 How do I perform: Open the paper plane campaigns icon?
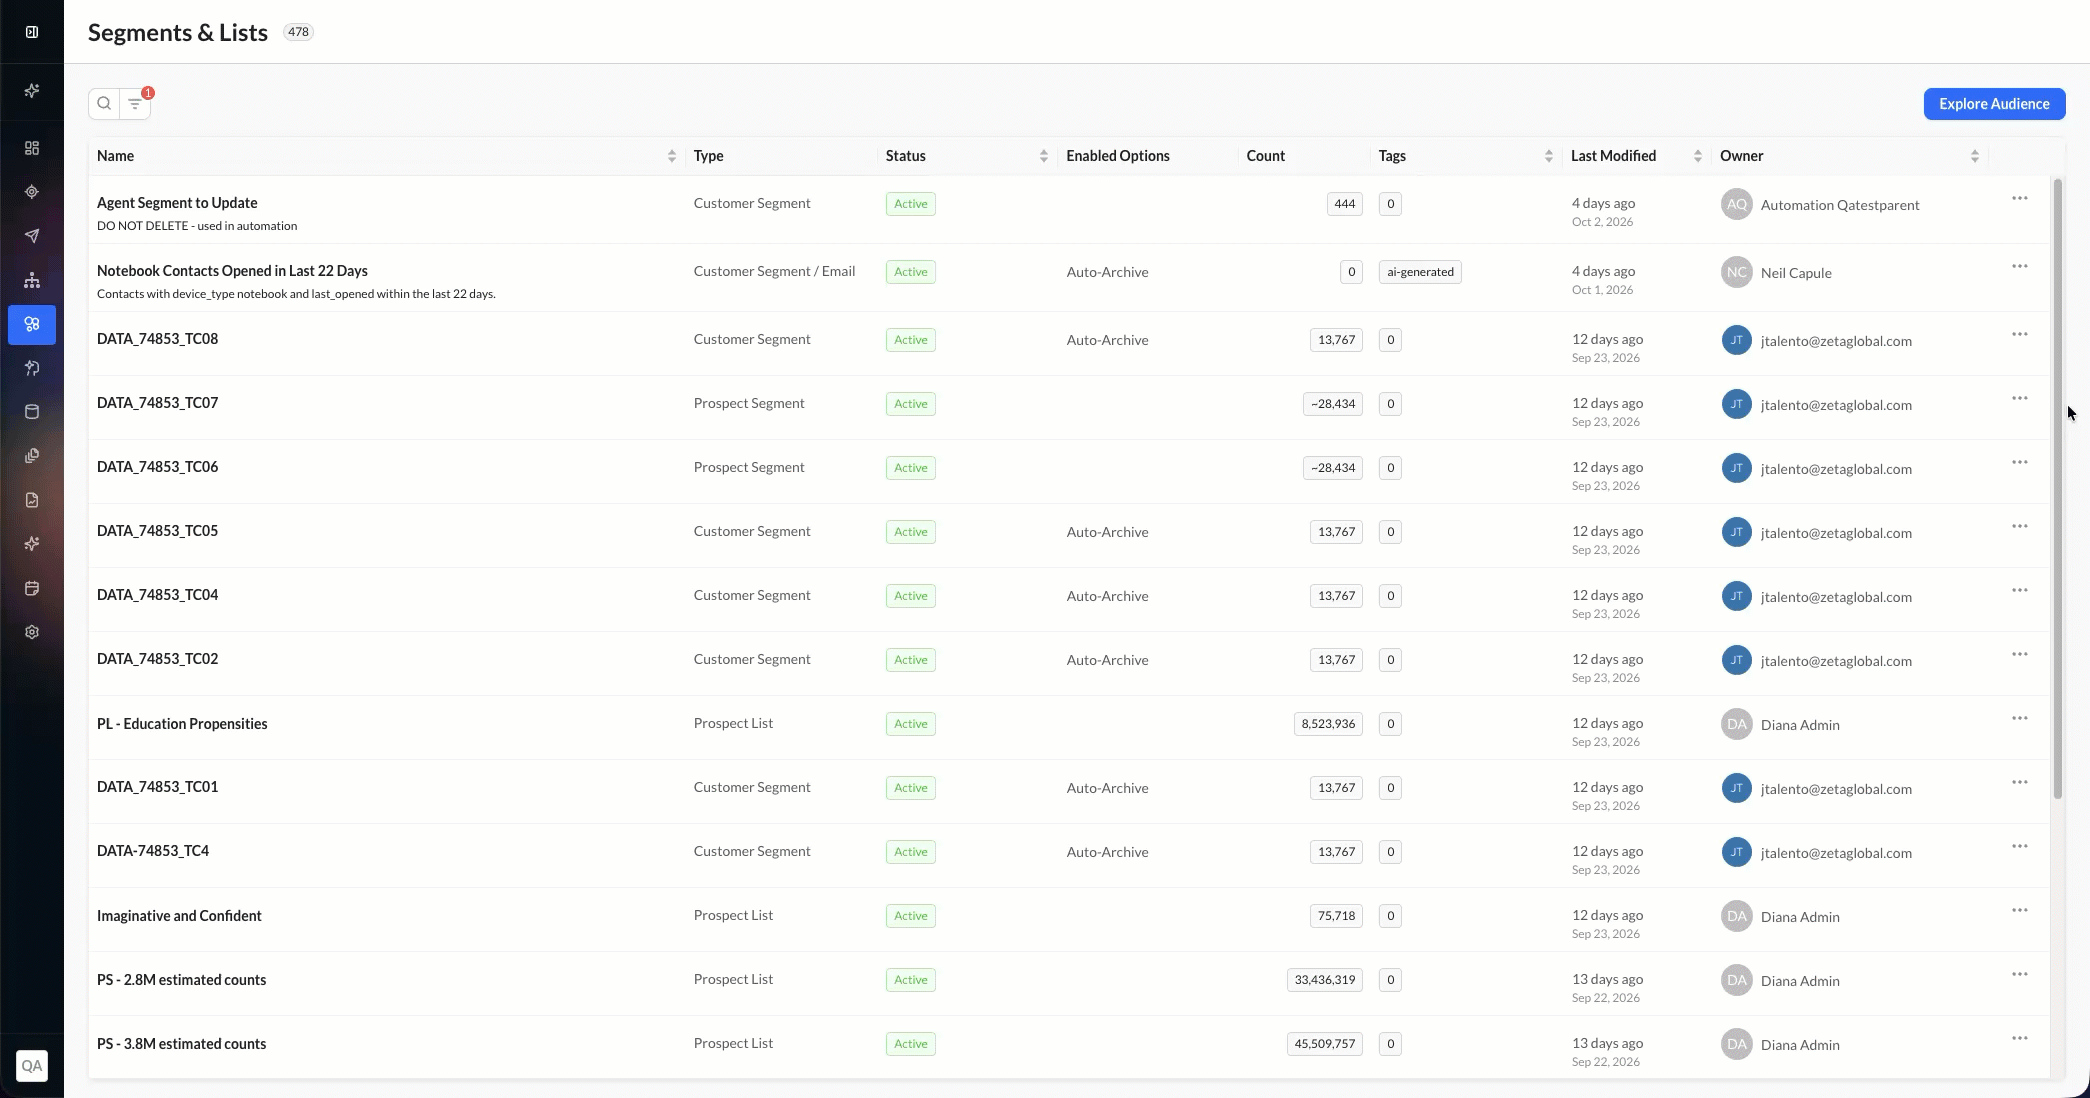32,236
